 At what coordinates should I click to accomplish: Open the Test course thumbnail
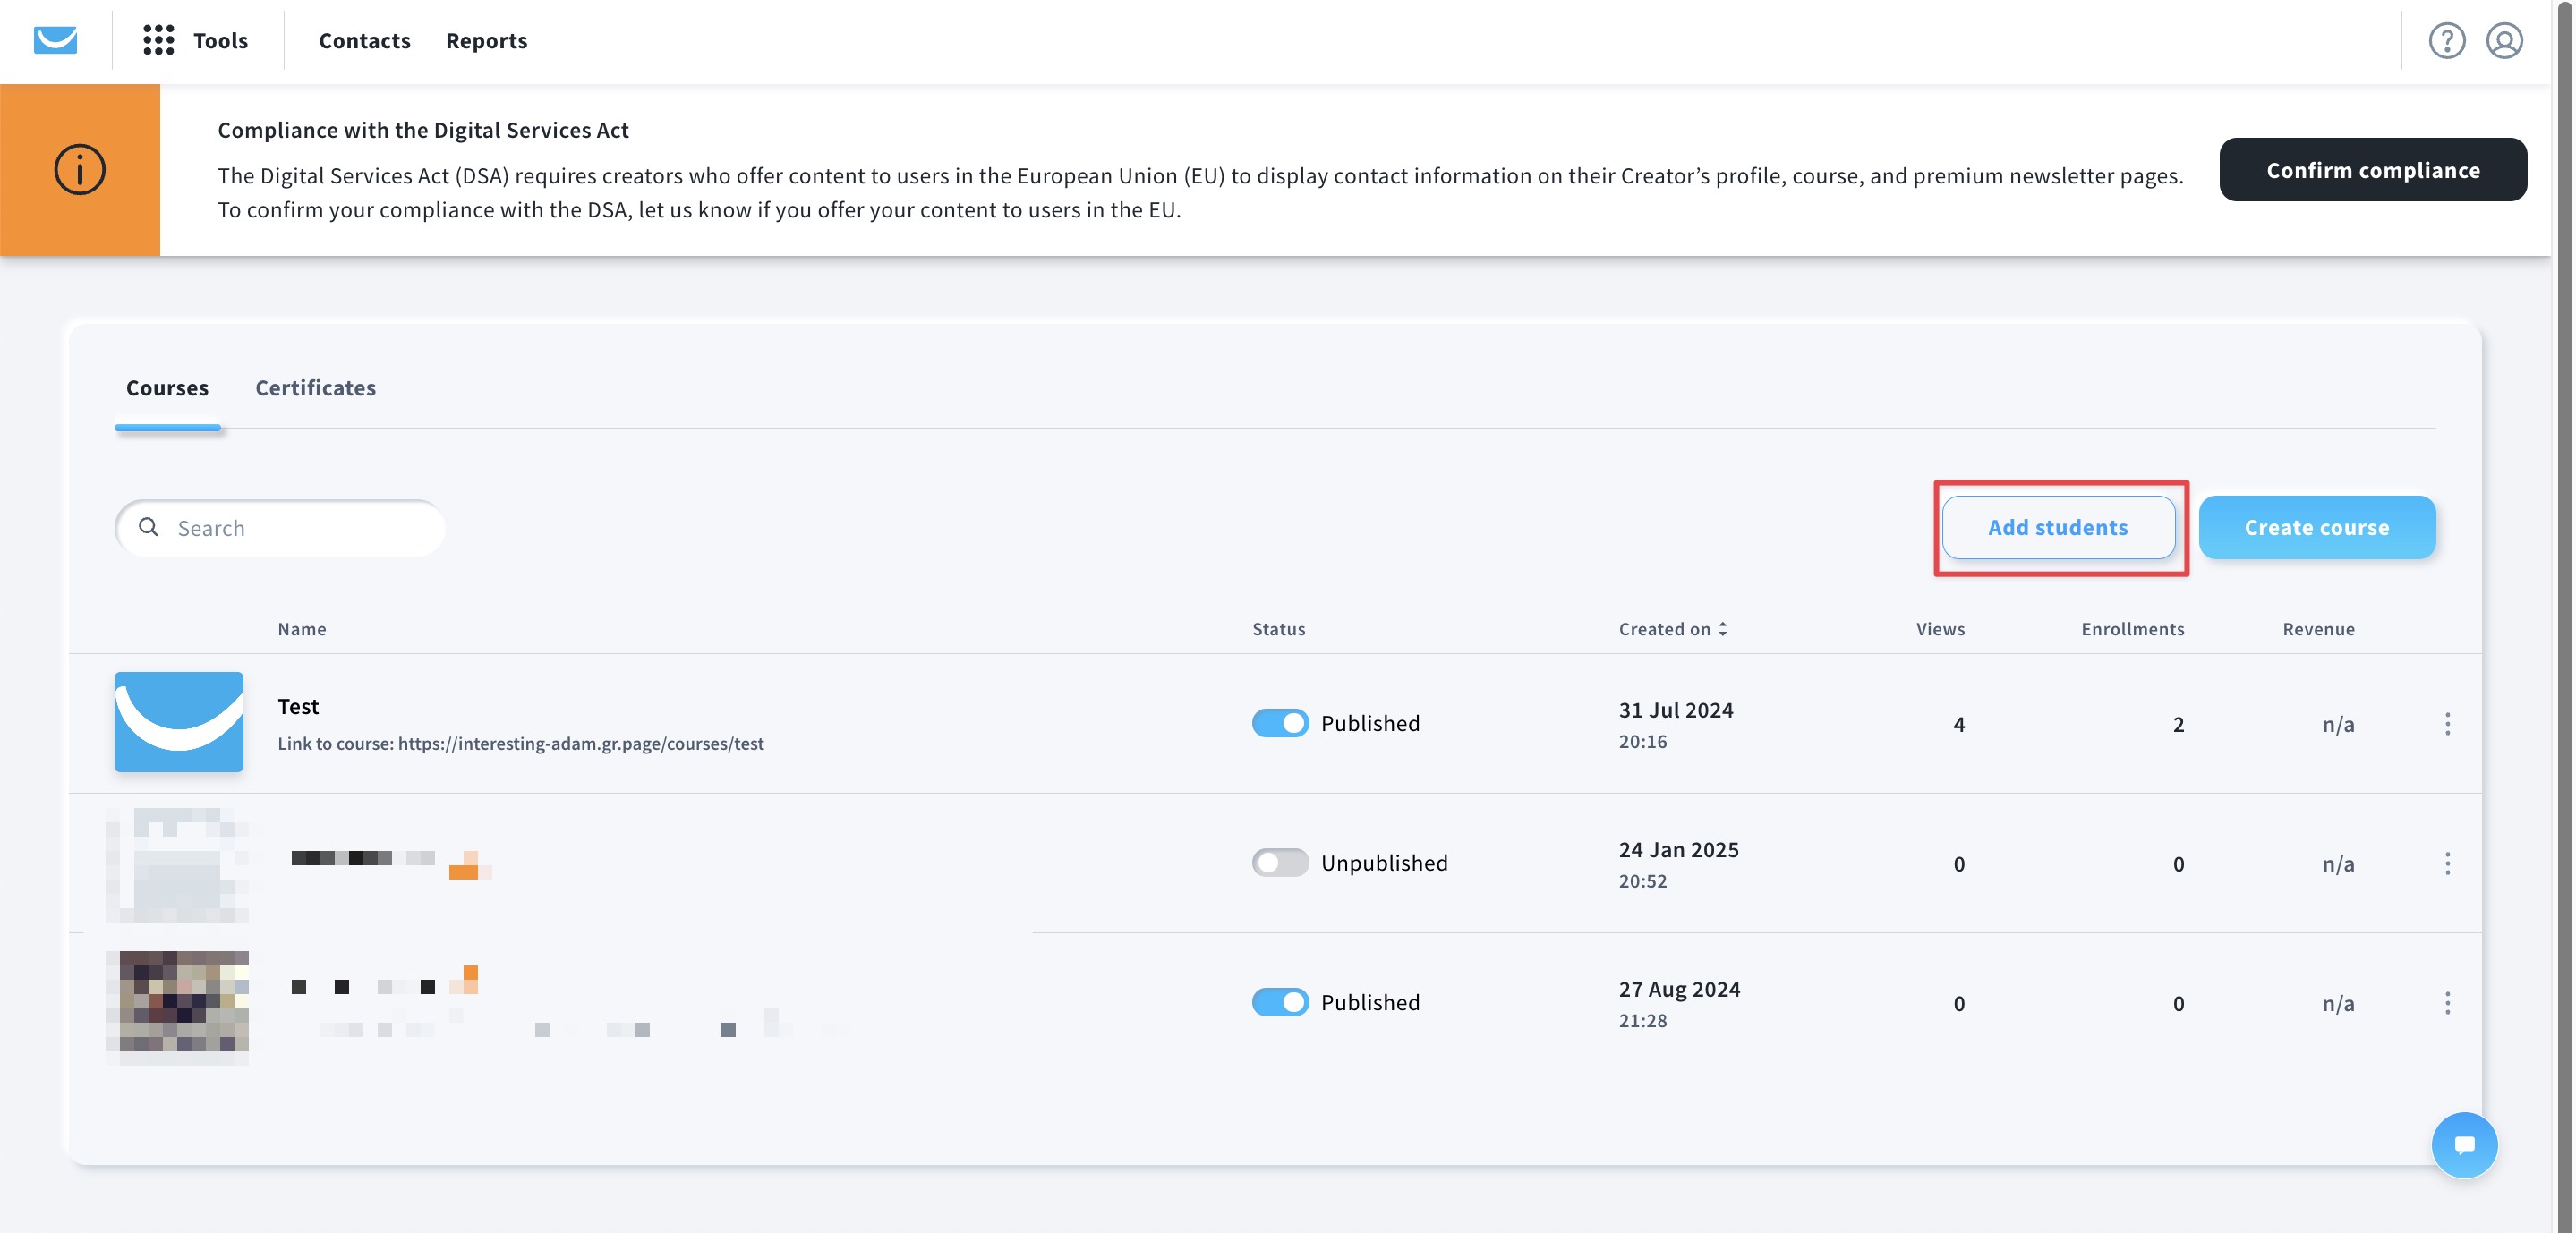click(178, 722)
